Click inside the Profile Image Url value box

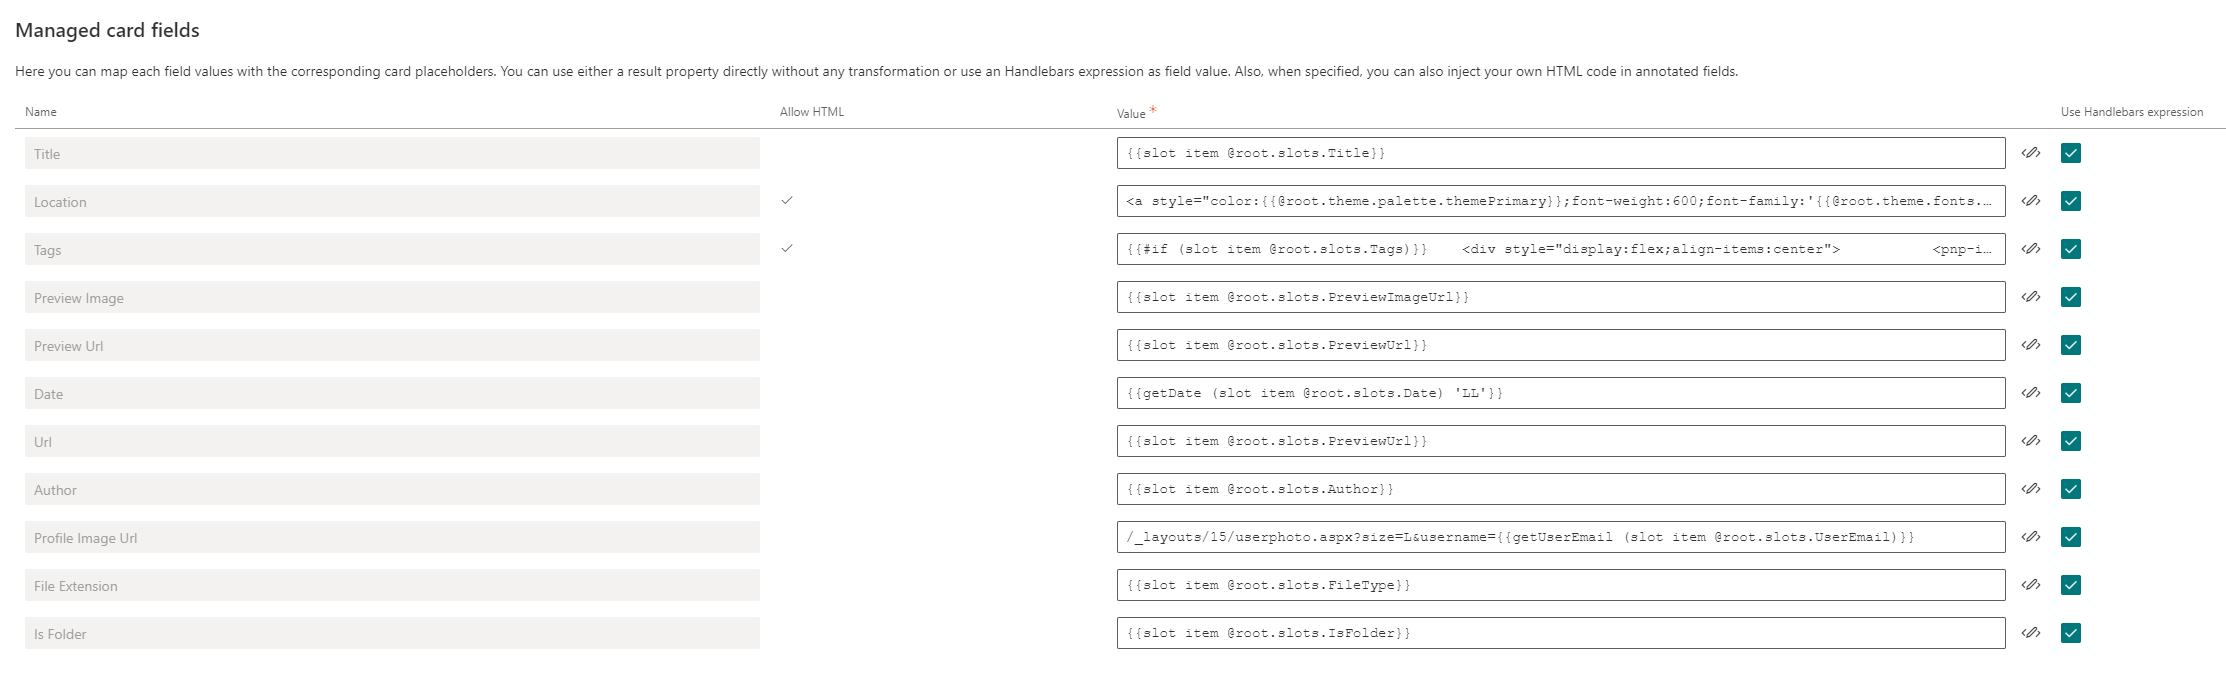pyautogui.click(x=1560, y=537)
